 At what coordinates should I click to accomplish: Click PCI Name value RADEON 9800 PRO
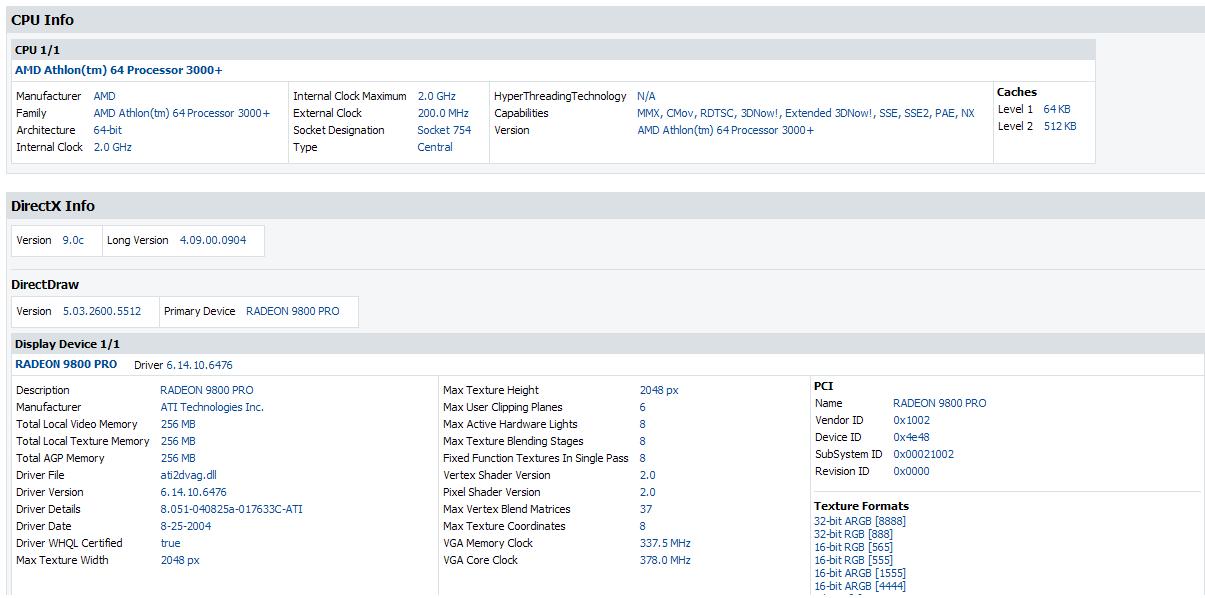pos(939,403)
